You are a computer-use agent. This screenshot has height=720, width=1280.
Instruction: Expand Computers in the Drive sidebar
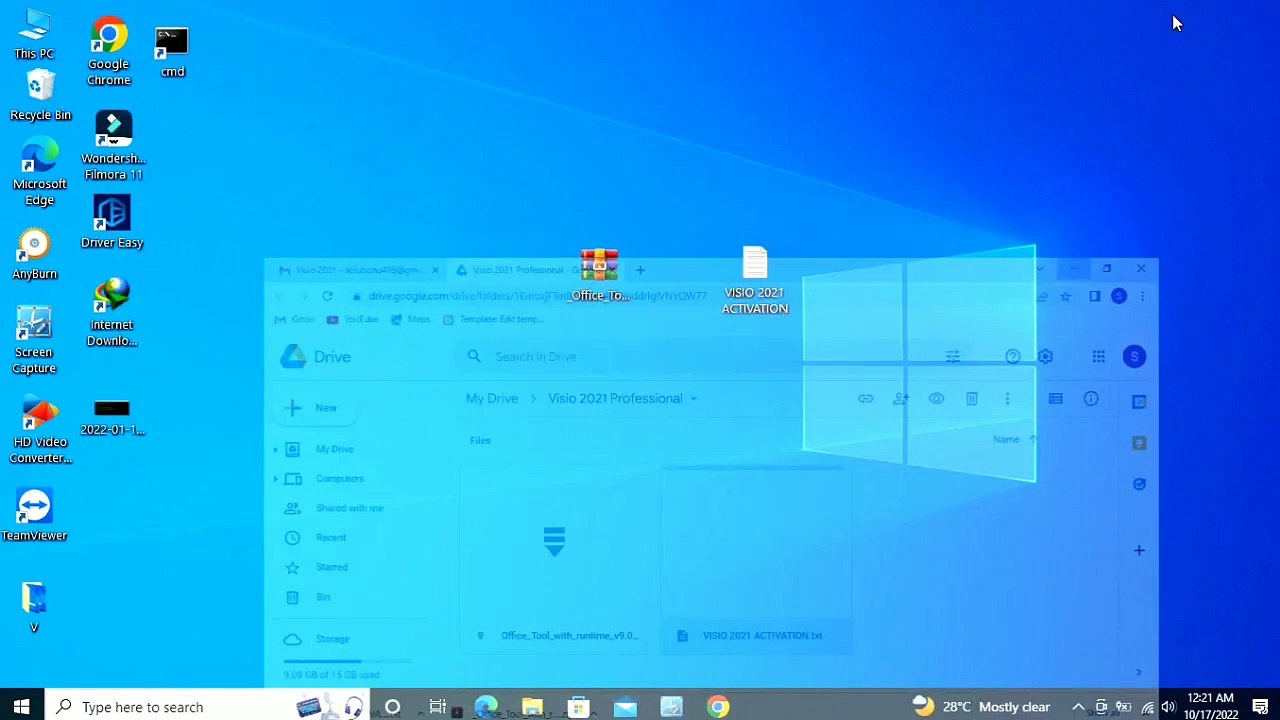click(x=276, y=479)
